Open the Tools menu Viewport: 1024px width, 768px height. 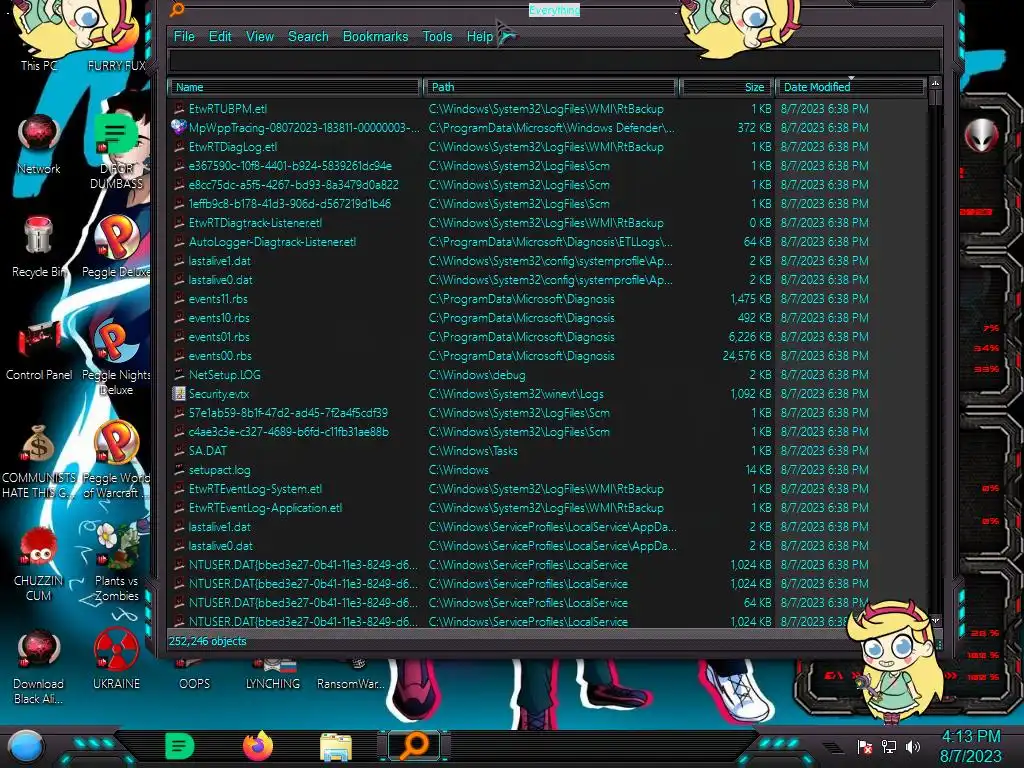[437, 37]
